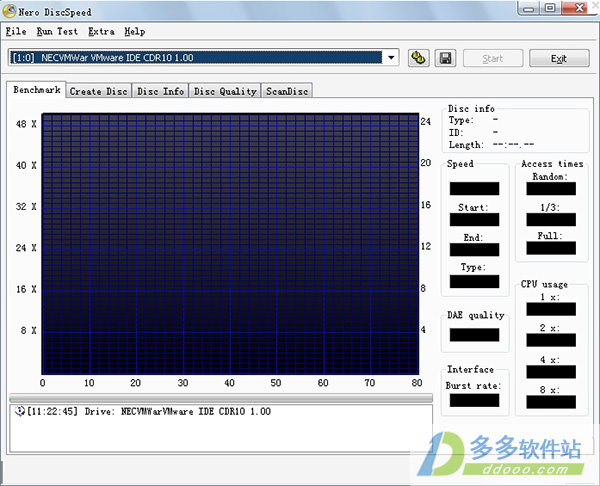
Task: Open the Run Test menu
Action: click(57, 31)
